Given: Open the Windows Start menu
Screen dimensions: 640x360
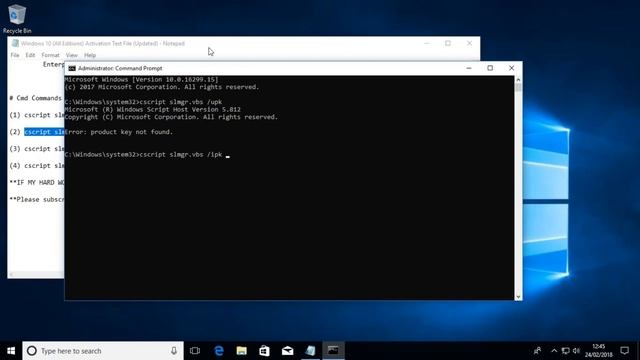Looking at the screenshot, I should [11, 351].
